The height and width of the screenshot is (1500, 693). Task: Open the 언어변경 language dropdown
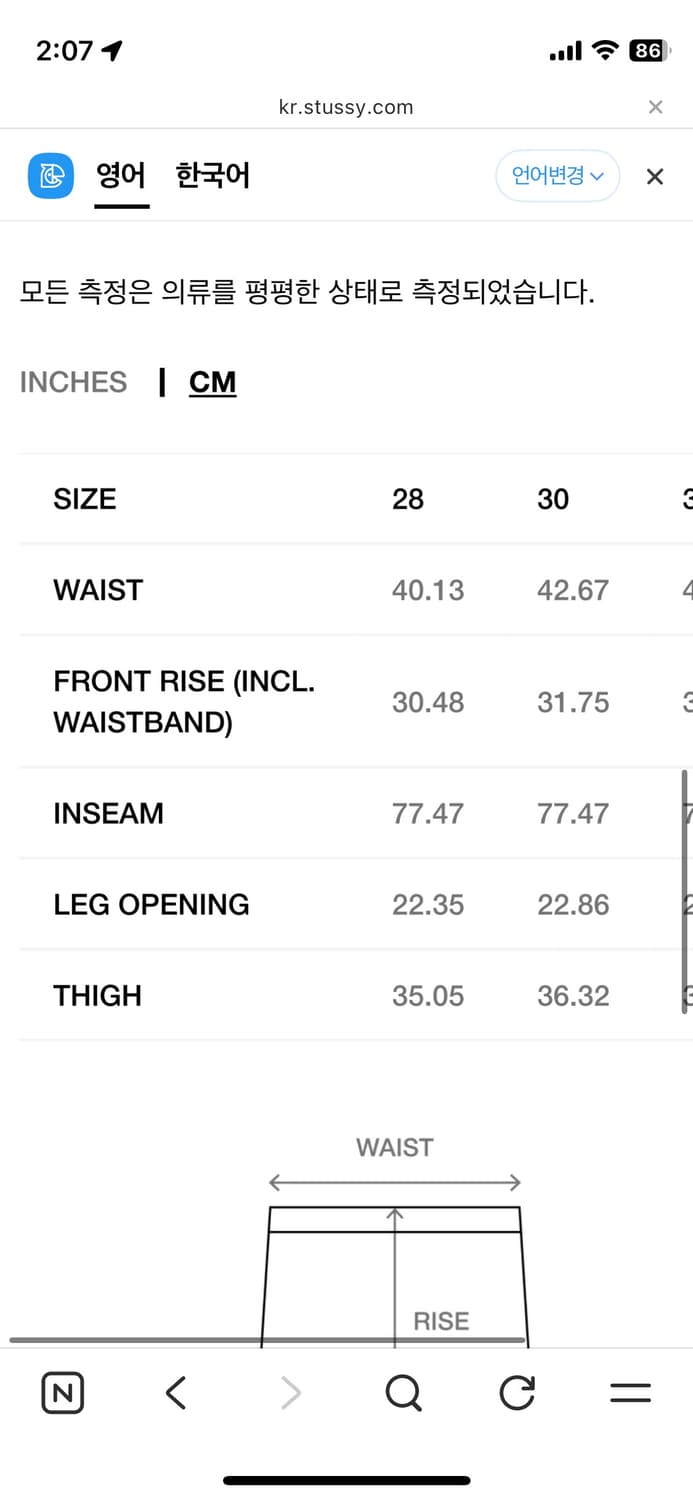point(557,176)
